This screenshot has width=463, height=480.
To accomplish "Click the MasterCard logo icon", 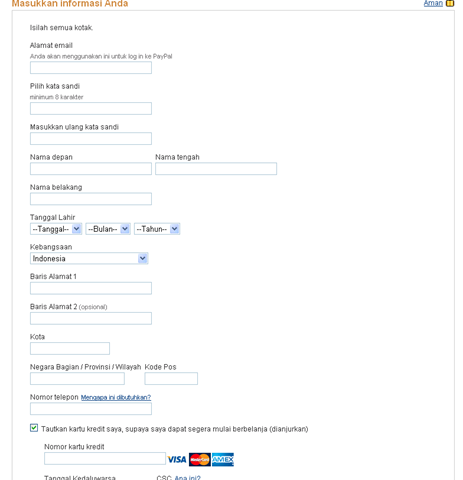I will click(200, 459).
